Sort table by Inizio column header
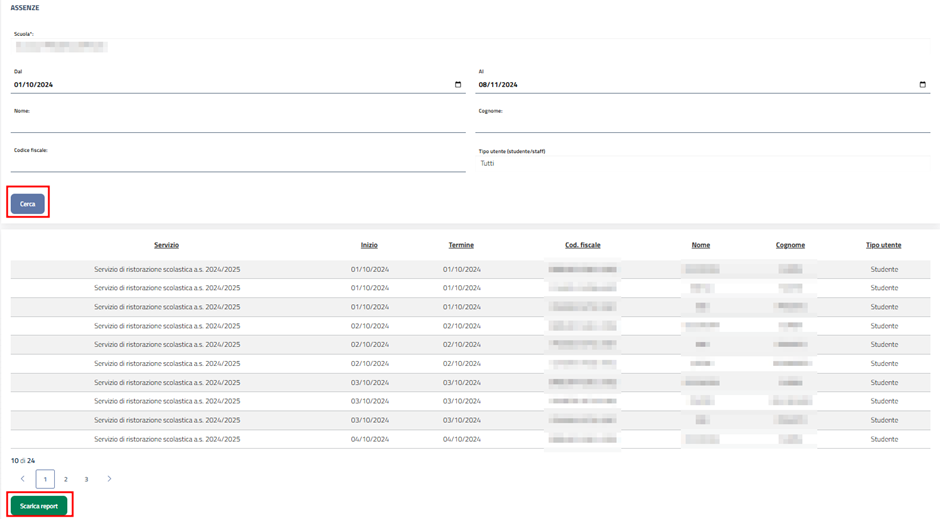The height and width of the screenshot is (519, 940). pos(369,245)
